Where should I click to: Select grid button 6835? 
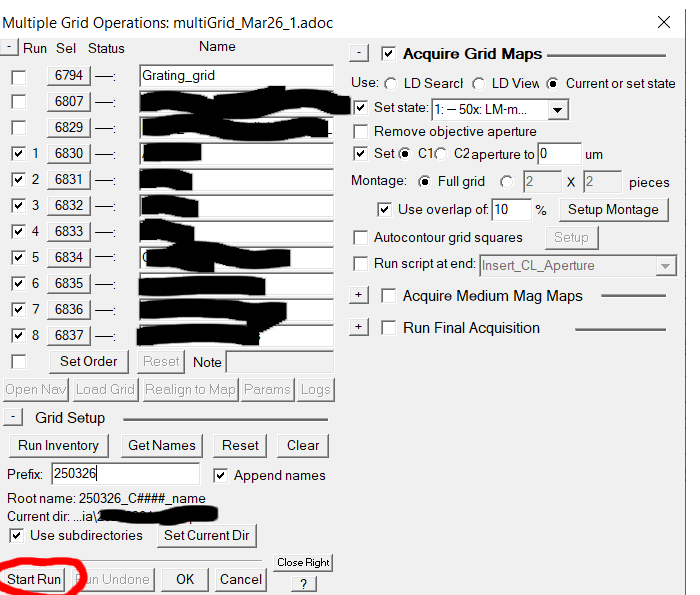(69, 283)
